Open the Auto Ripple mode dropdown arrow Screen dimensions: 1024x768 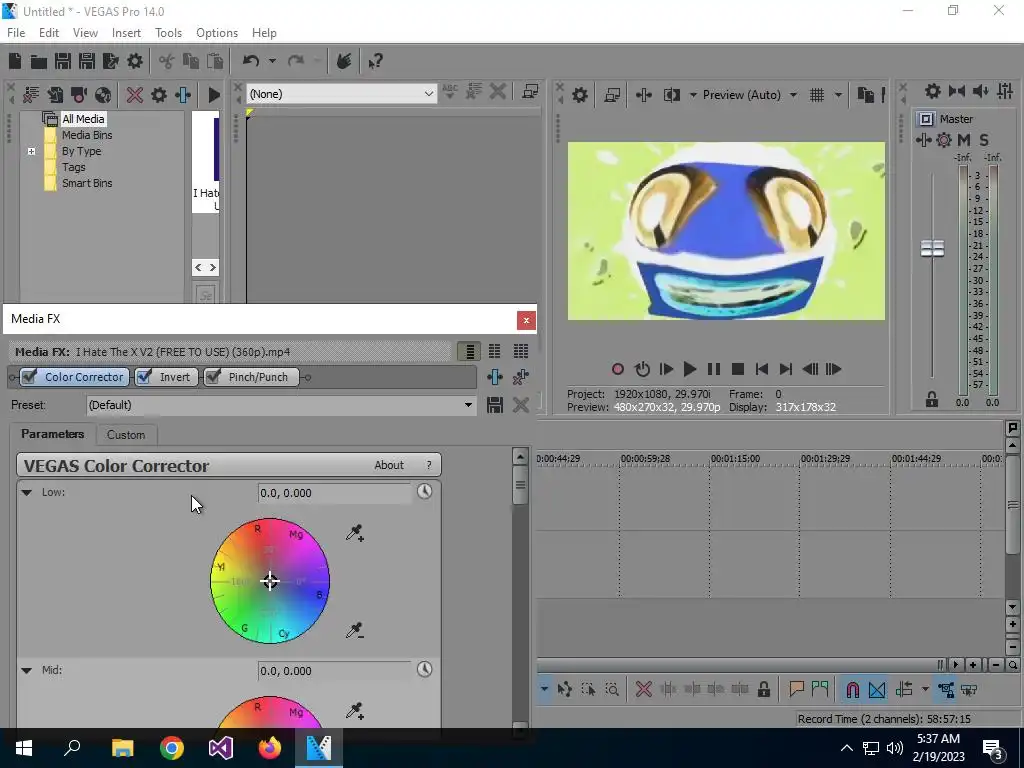point(925,690)
